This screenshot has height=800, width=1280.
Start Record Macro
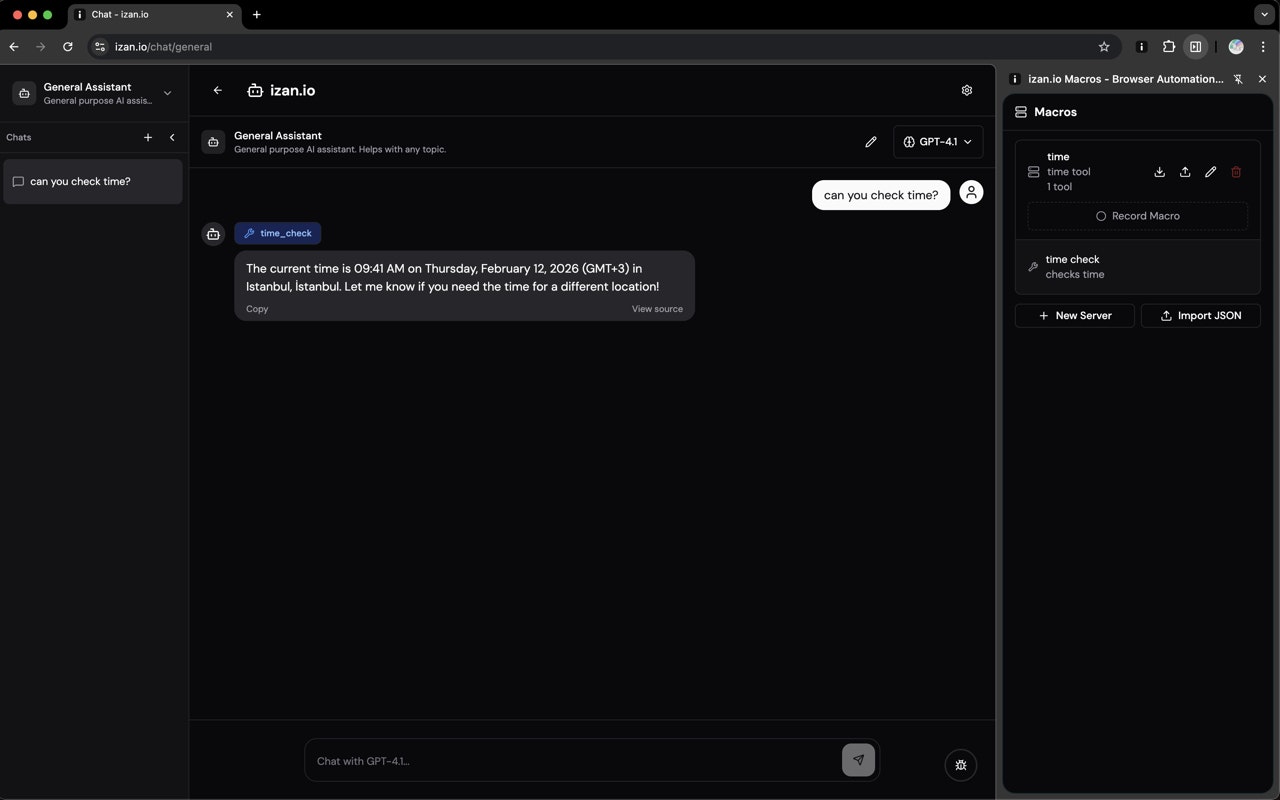pyautogui.click(x=1138, y=216)
